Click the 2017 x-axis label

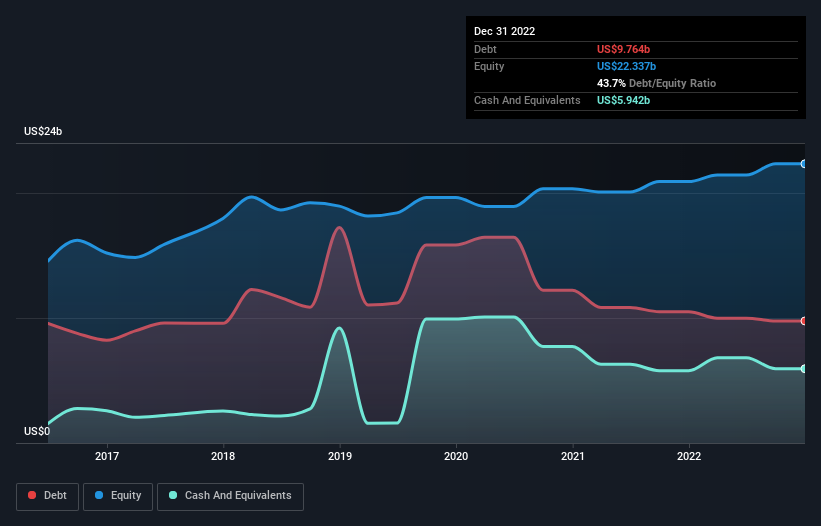tap(107, 456)
